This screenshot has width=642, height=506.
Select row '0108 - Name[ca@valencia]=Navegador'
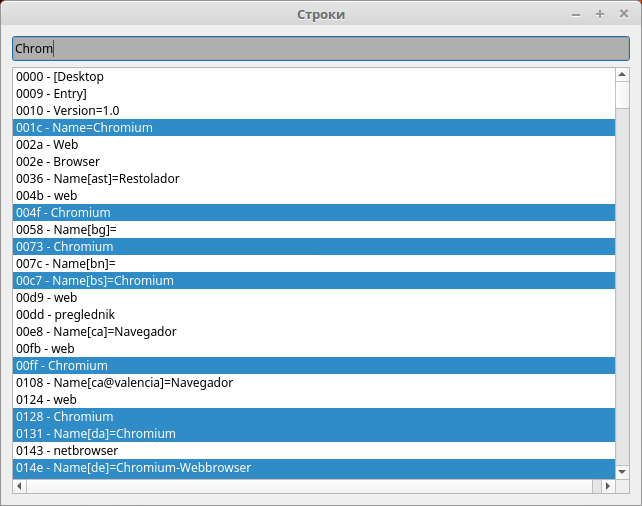pyautogui.click(x=314, y=382)
